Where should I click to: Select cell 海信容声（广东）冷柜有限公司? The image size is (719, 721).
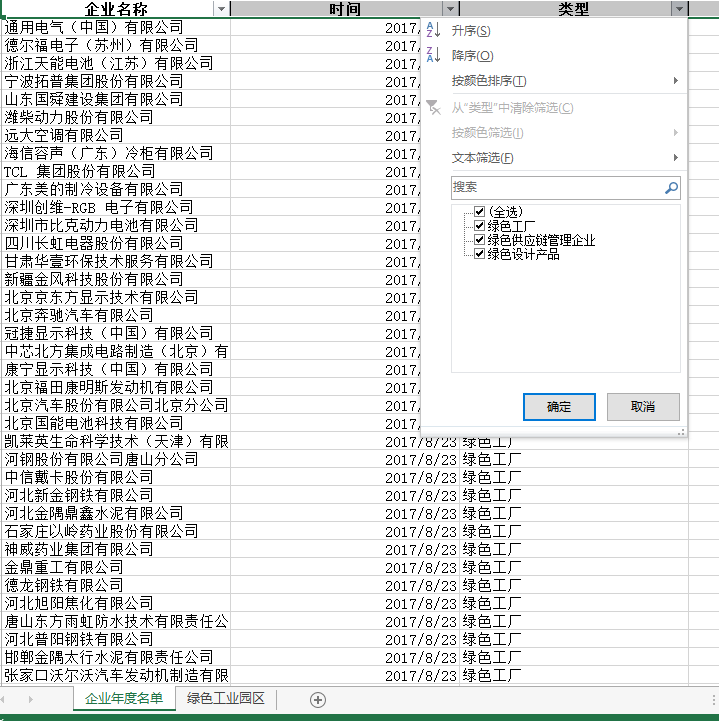pos(116,153)
